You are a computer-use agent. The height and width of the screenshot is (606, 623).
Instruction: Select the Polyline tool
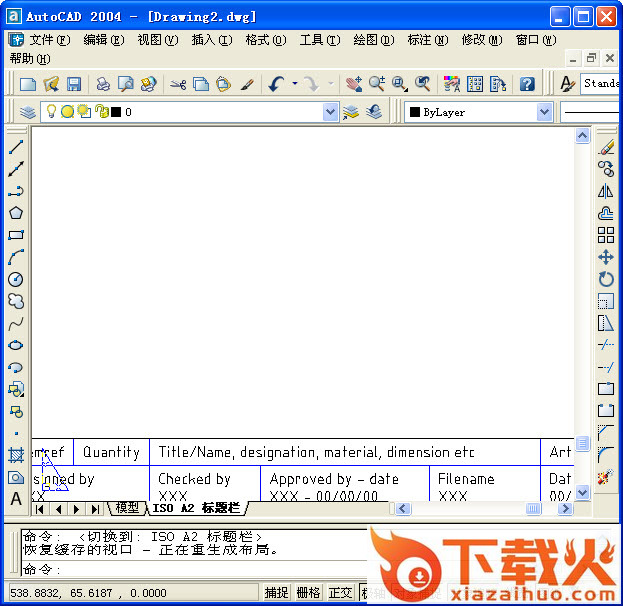click(x=16, y=191)
